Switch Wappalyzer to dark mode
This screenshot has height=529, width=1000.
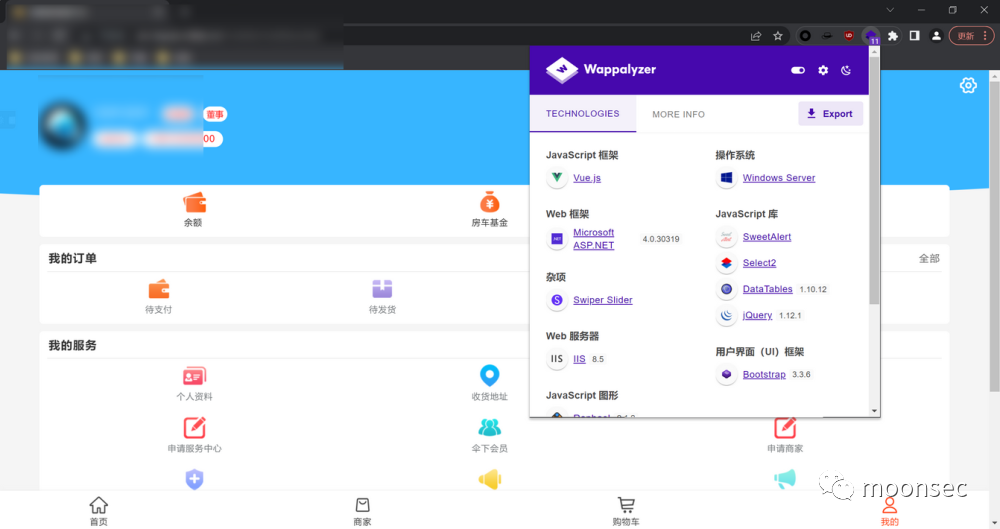point(846,70)
